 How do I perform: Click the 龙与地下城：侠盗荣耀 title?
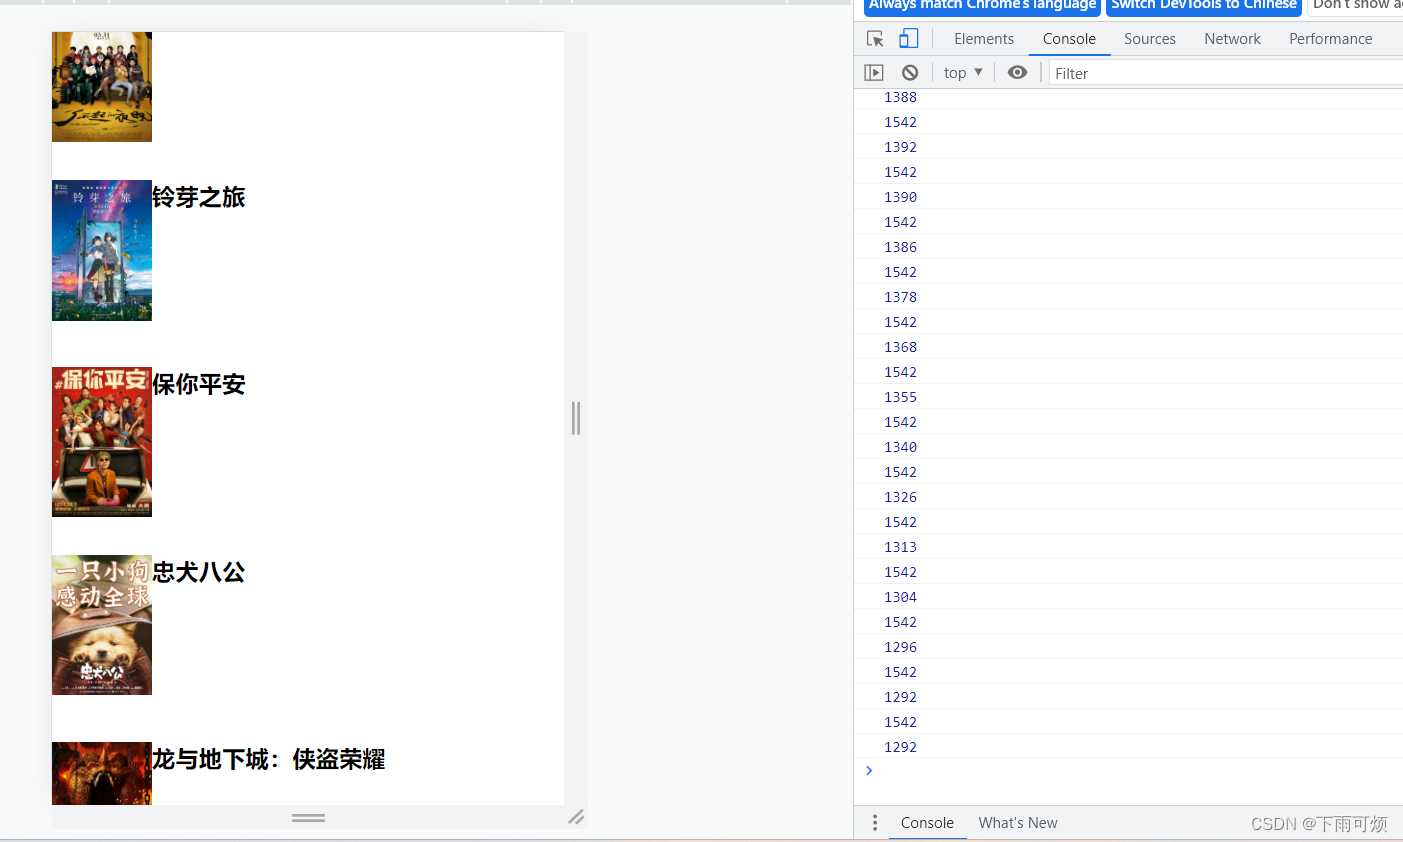pos(269,759)
